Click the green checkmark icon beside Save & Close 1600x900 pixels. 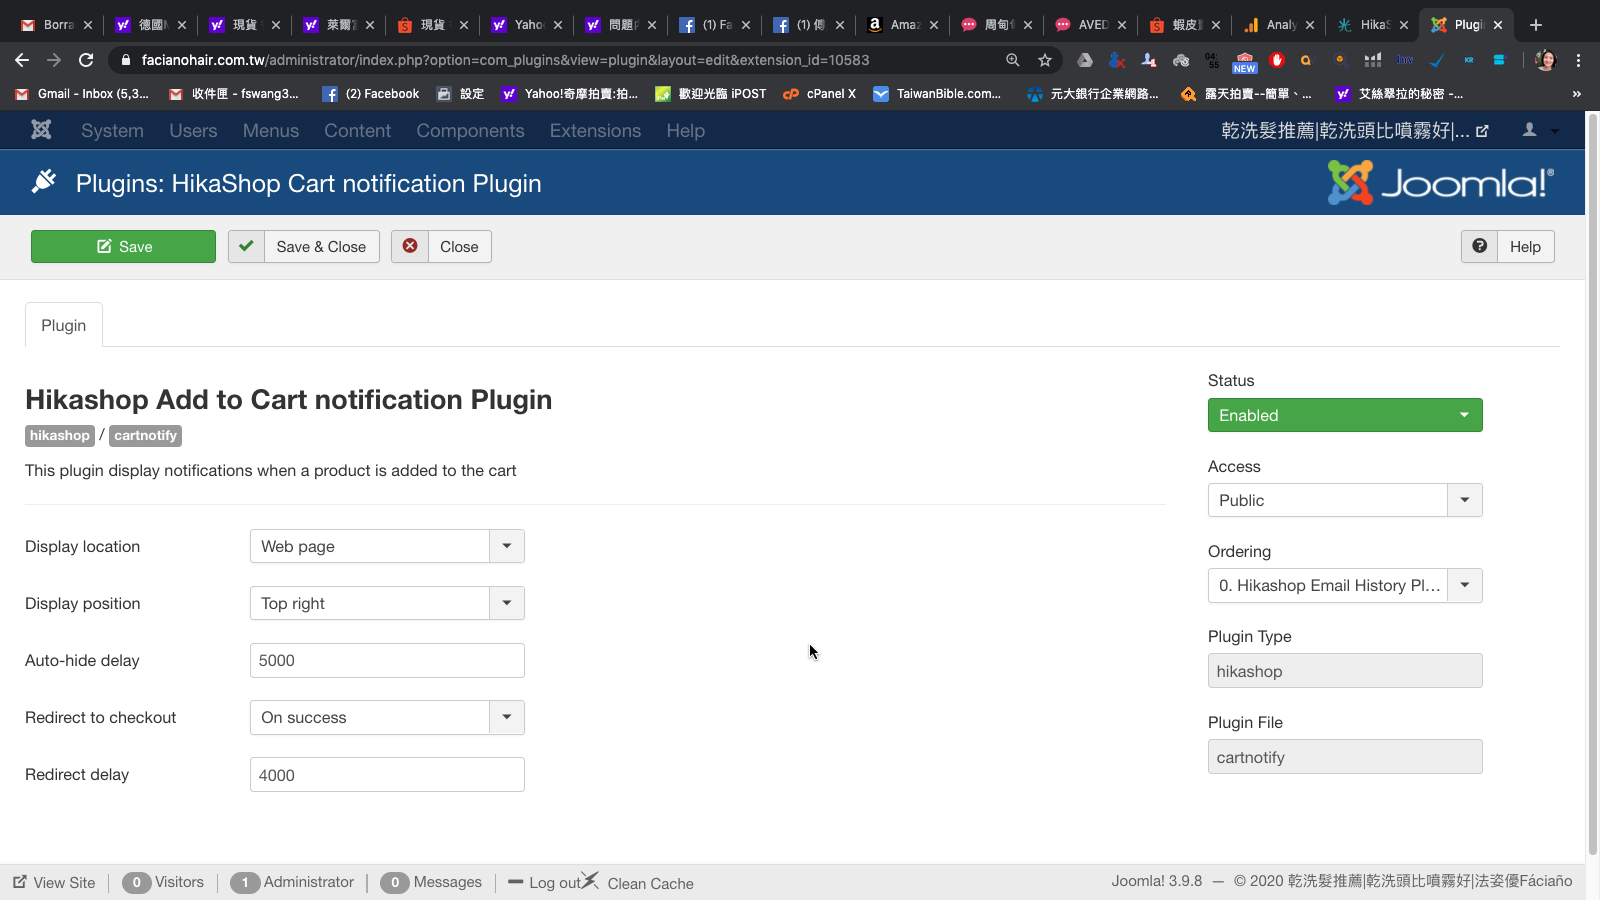click(x=246, y=246)
